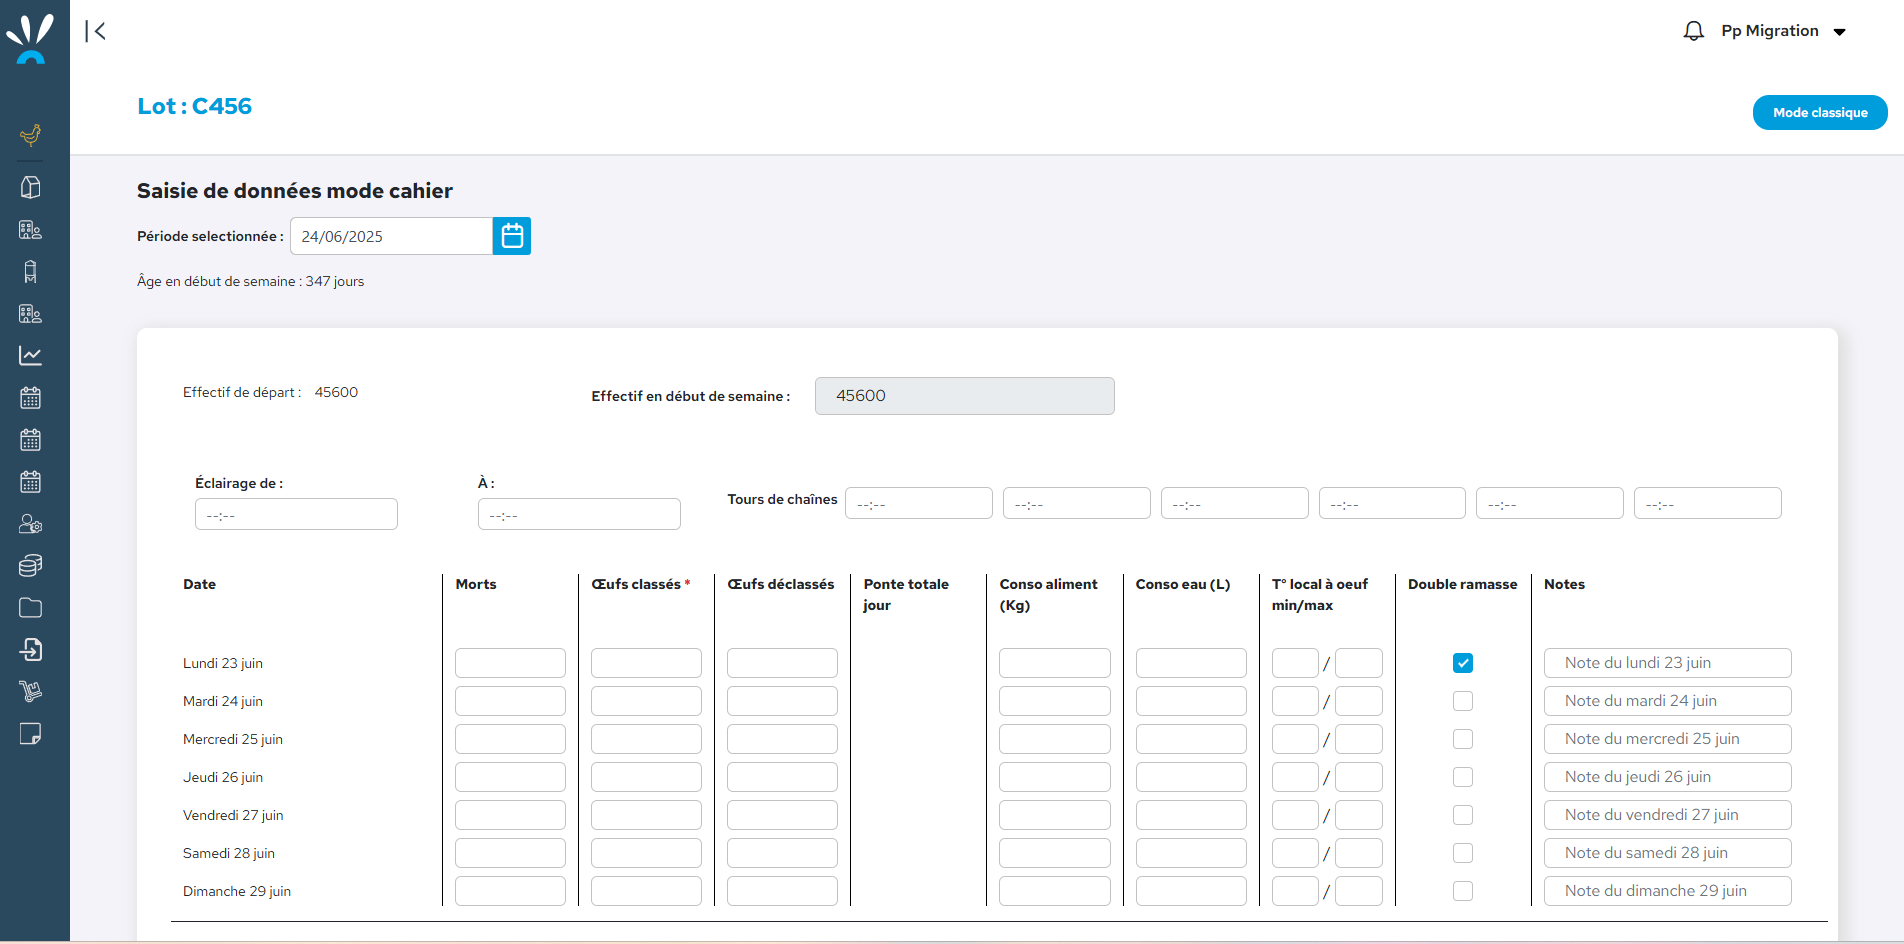
Task: Open the calendar date picker button
Action: [x=512, y=236]
